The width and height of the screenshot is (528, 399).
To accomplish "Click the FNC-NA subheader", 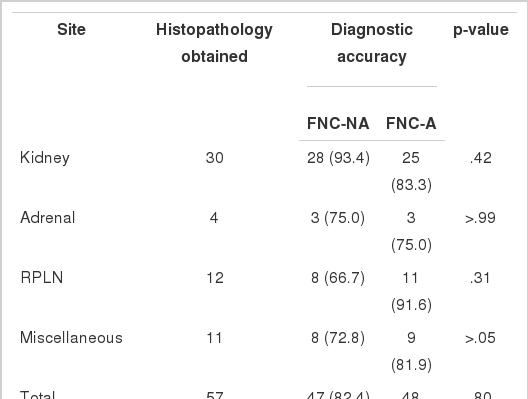I will [x=338, y=124].
